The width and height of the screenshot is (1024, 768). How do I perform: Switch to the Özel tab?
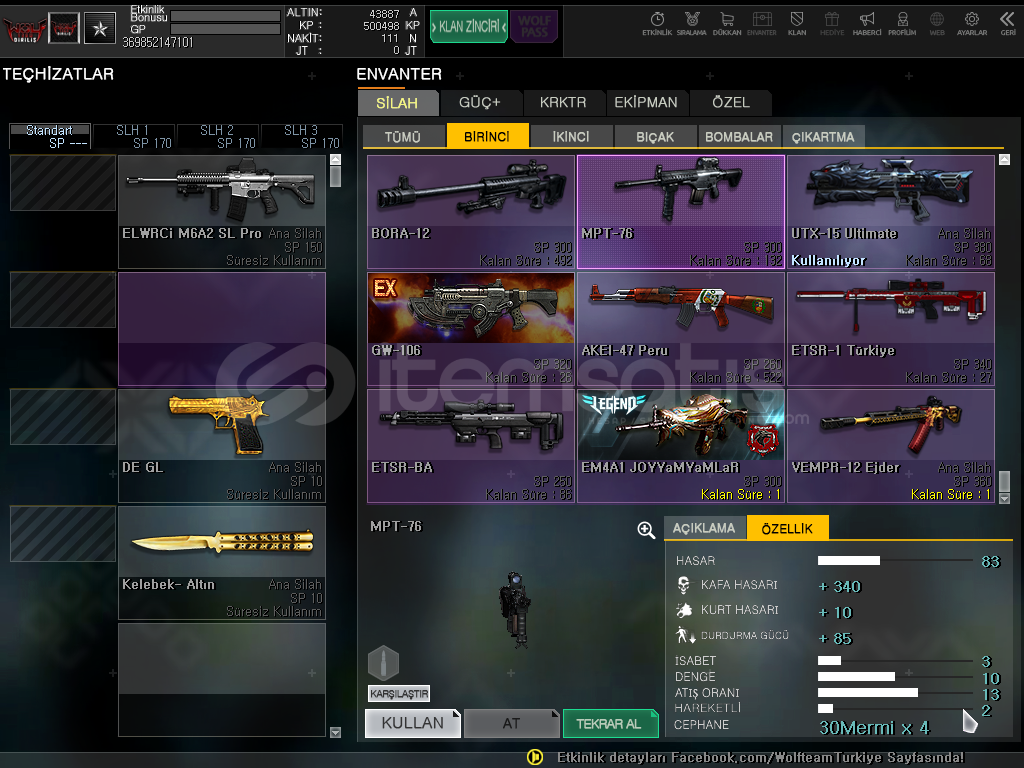[731, 103]
